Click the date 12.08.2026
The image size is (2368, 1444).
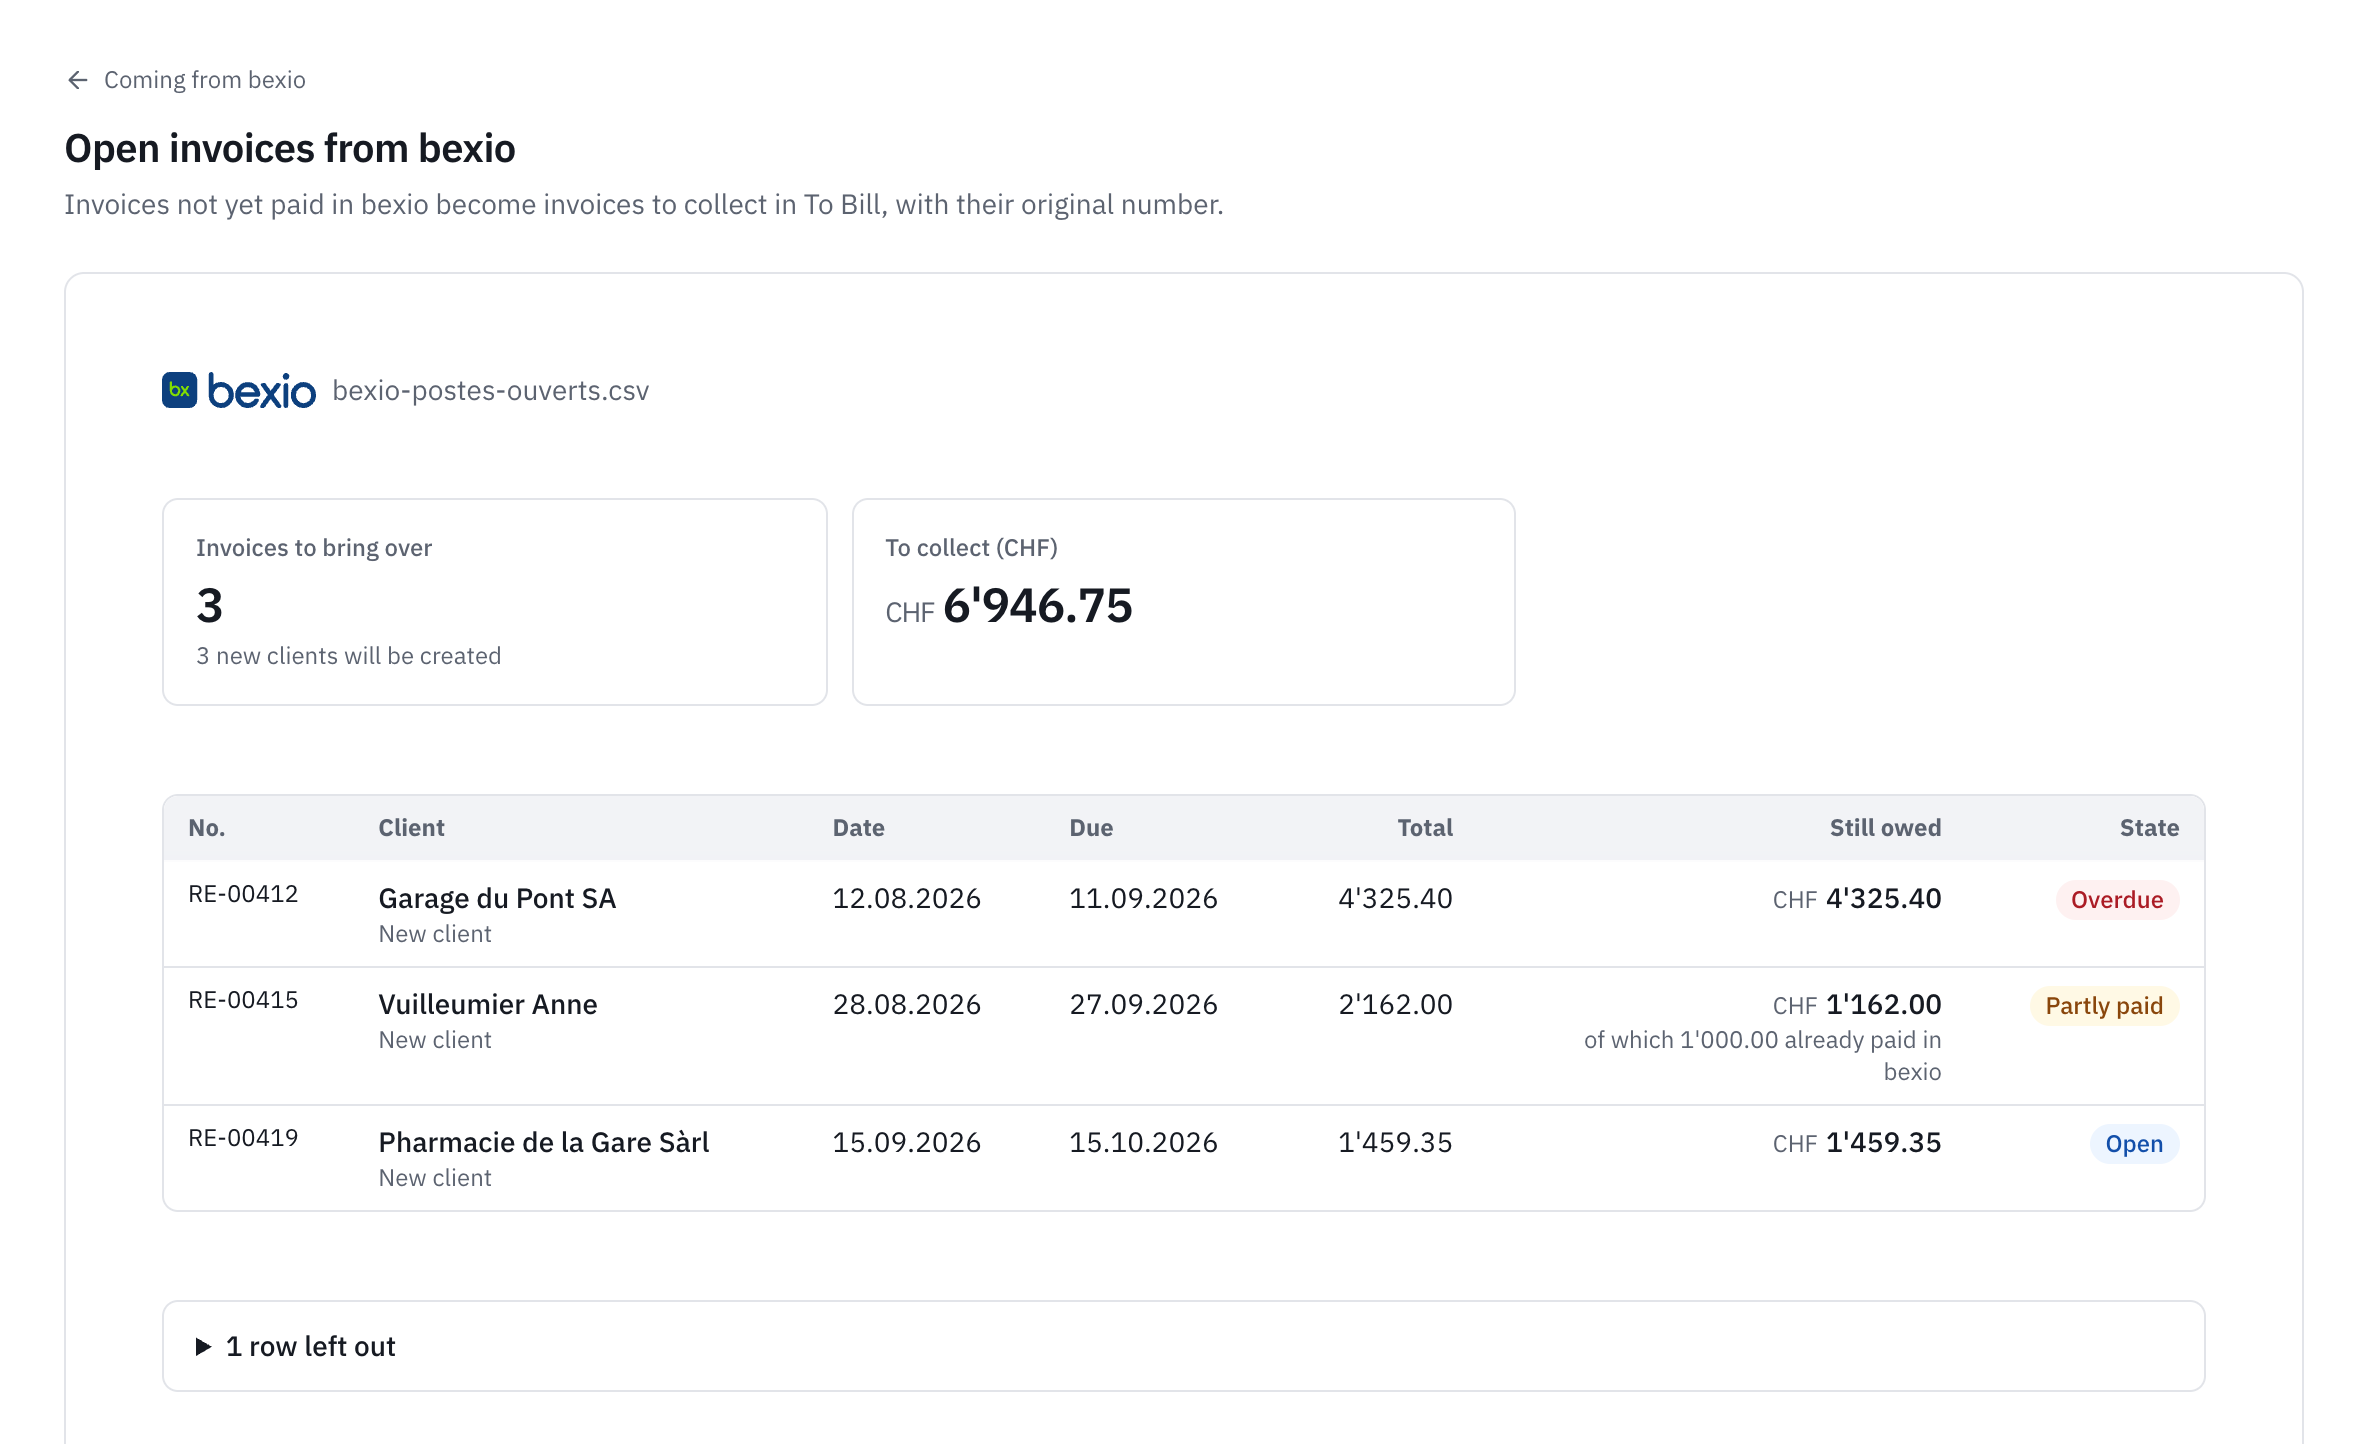[x=906, y=898]
